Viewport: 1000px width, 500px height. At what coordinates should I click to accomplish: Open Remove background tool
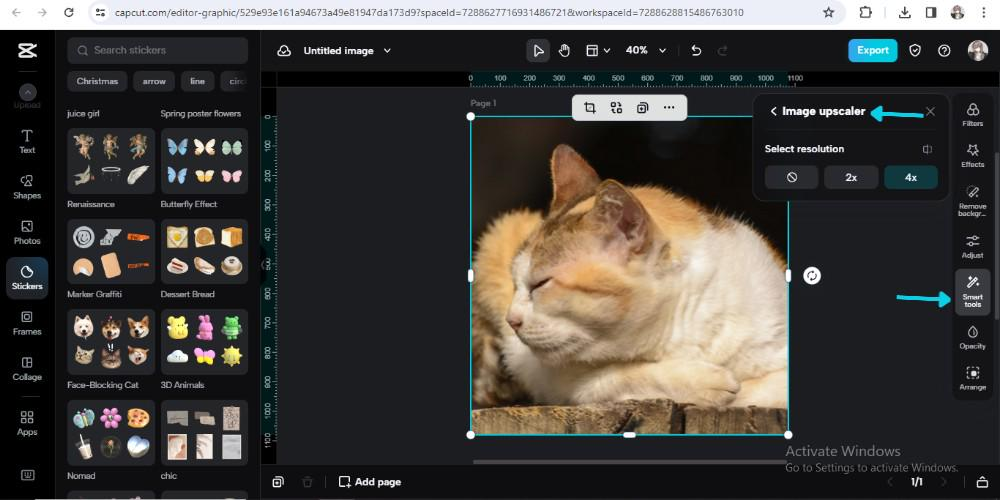[973, 200]
